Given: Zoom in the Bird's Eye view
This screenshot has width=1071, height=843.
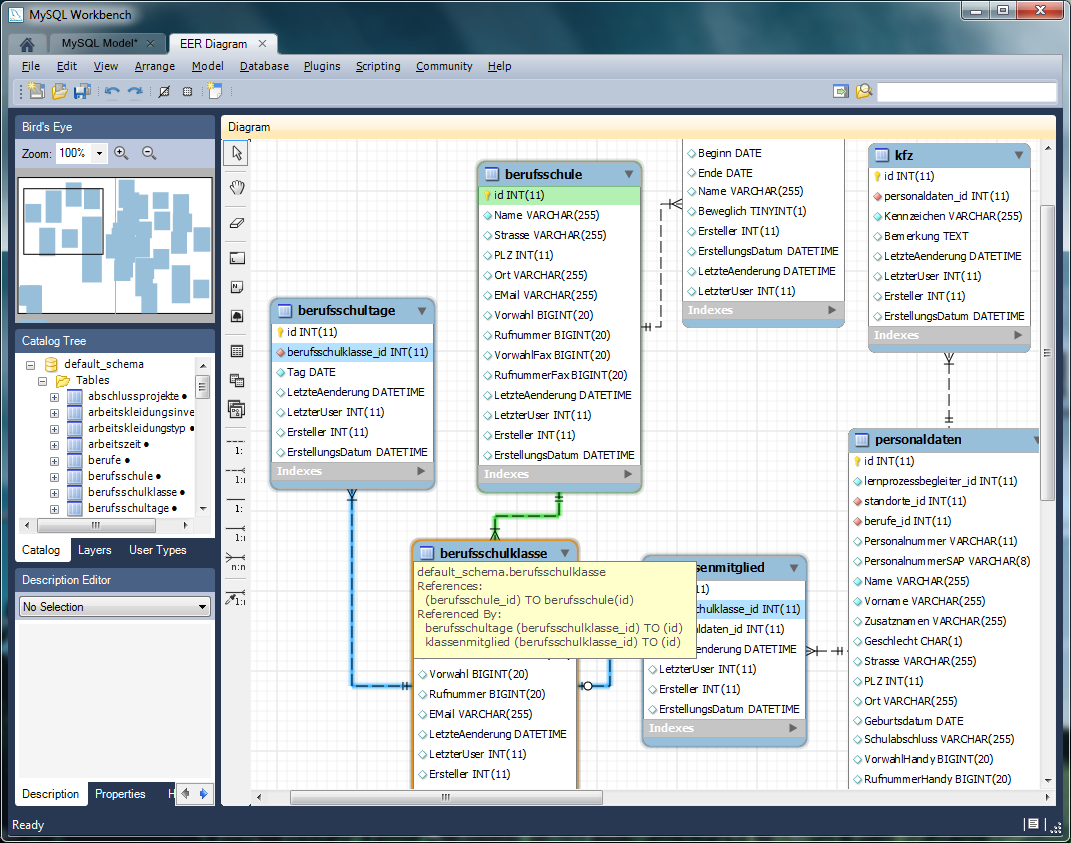Looking at the screenshot, I should pyautogui.click(x=121, y=153).
